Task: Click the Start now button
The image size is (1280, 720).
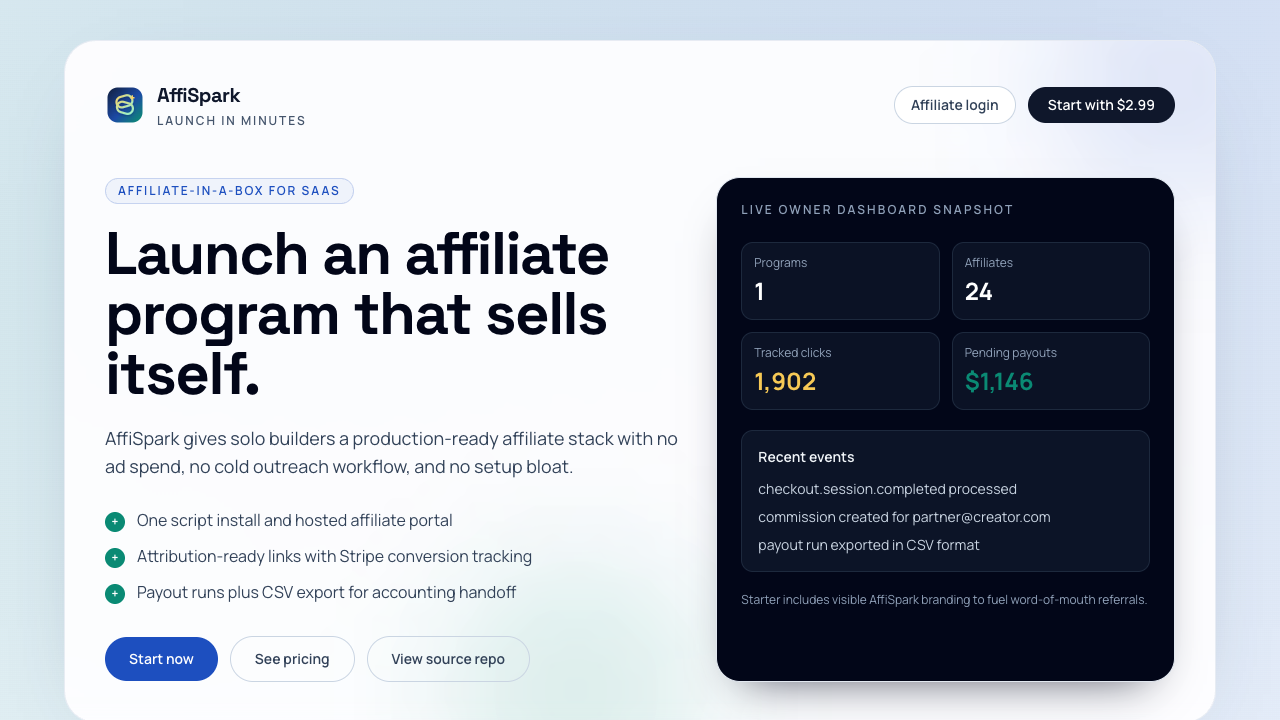Action: pos(161,658)
